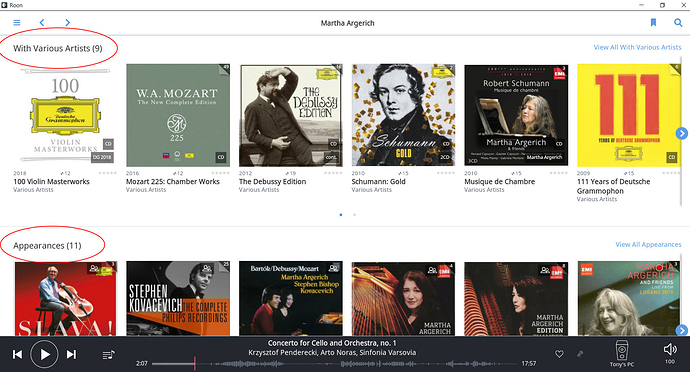Open the Musique de Chambre album cover
This screenshot has height=372, width=690.
pos(516,115)
